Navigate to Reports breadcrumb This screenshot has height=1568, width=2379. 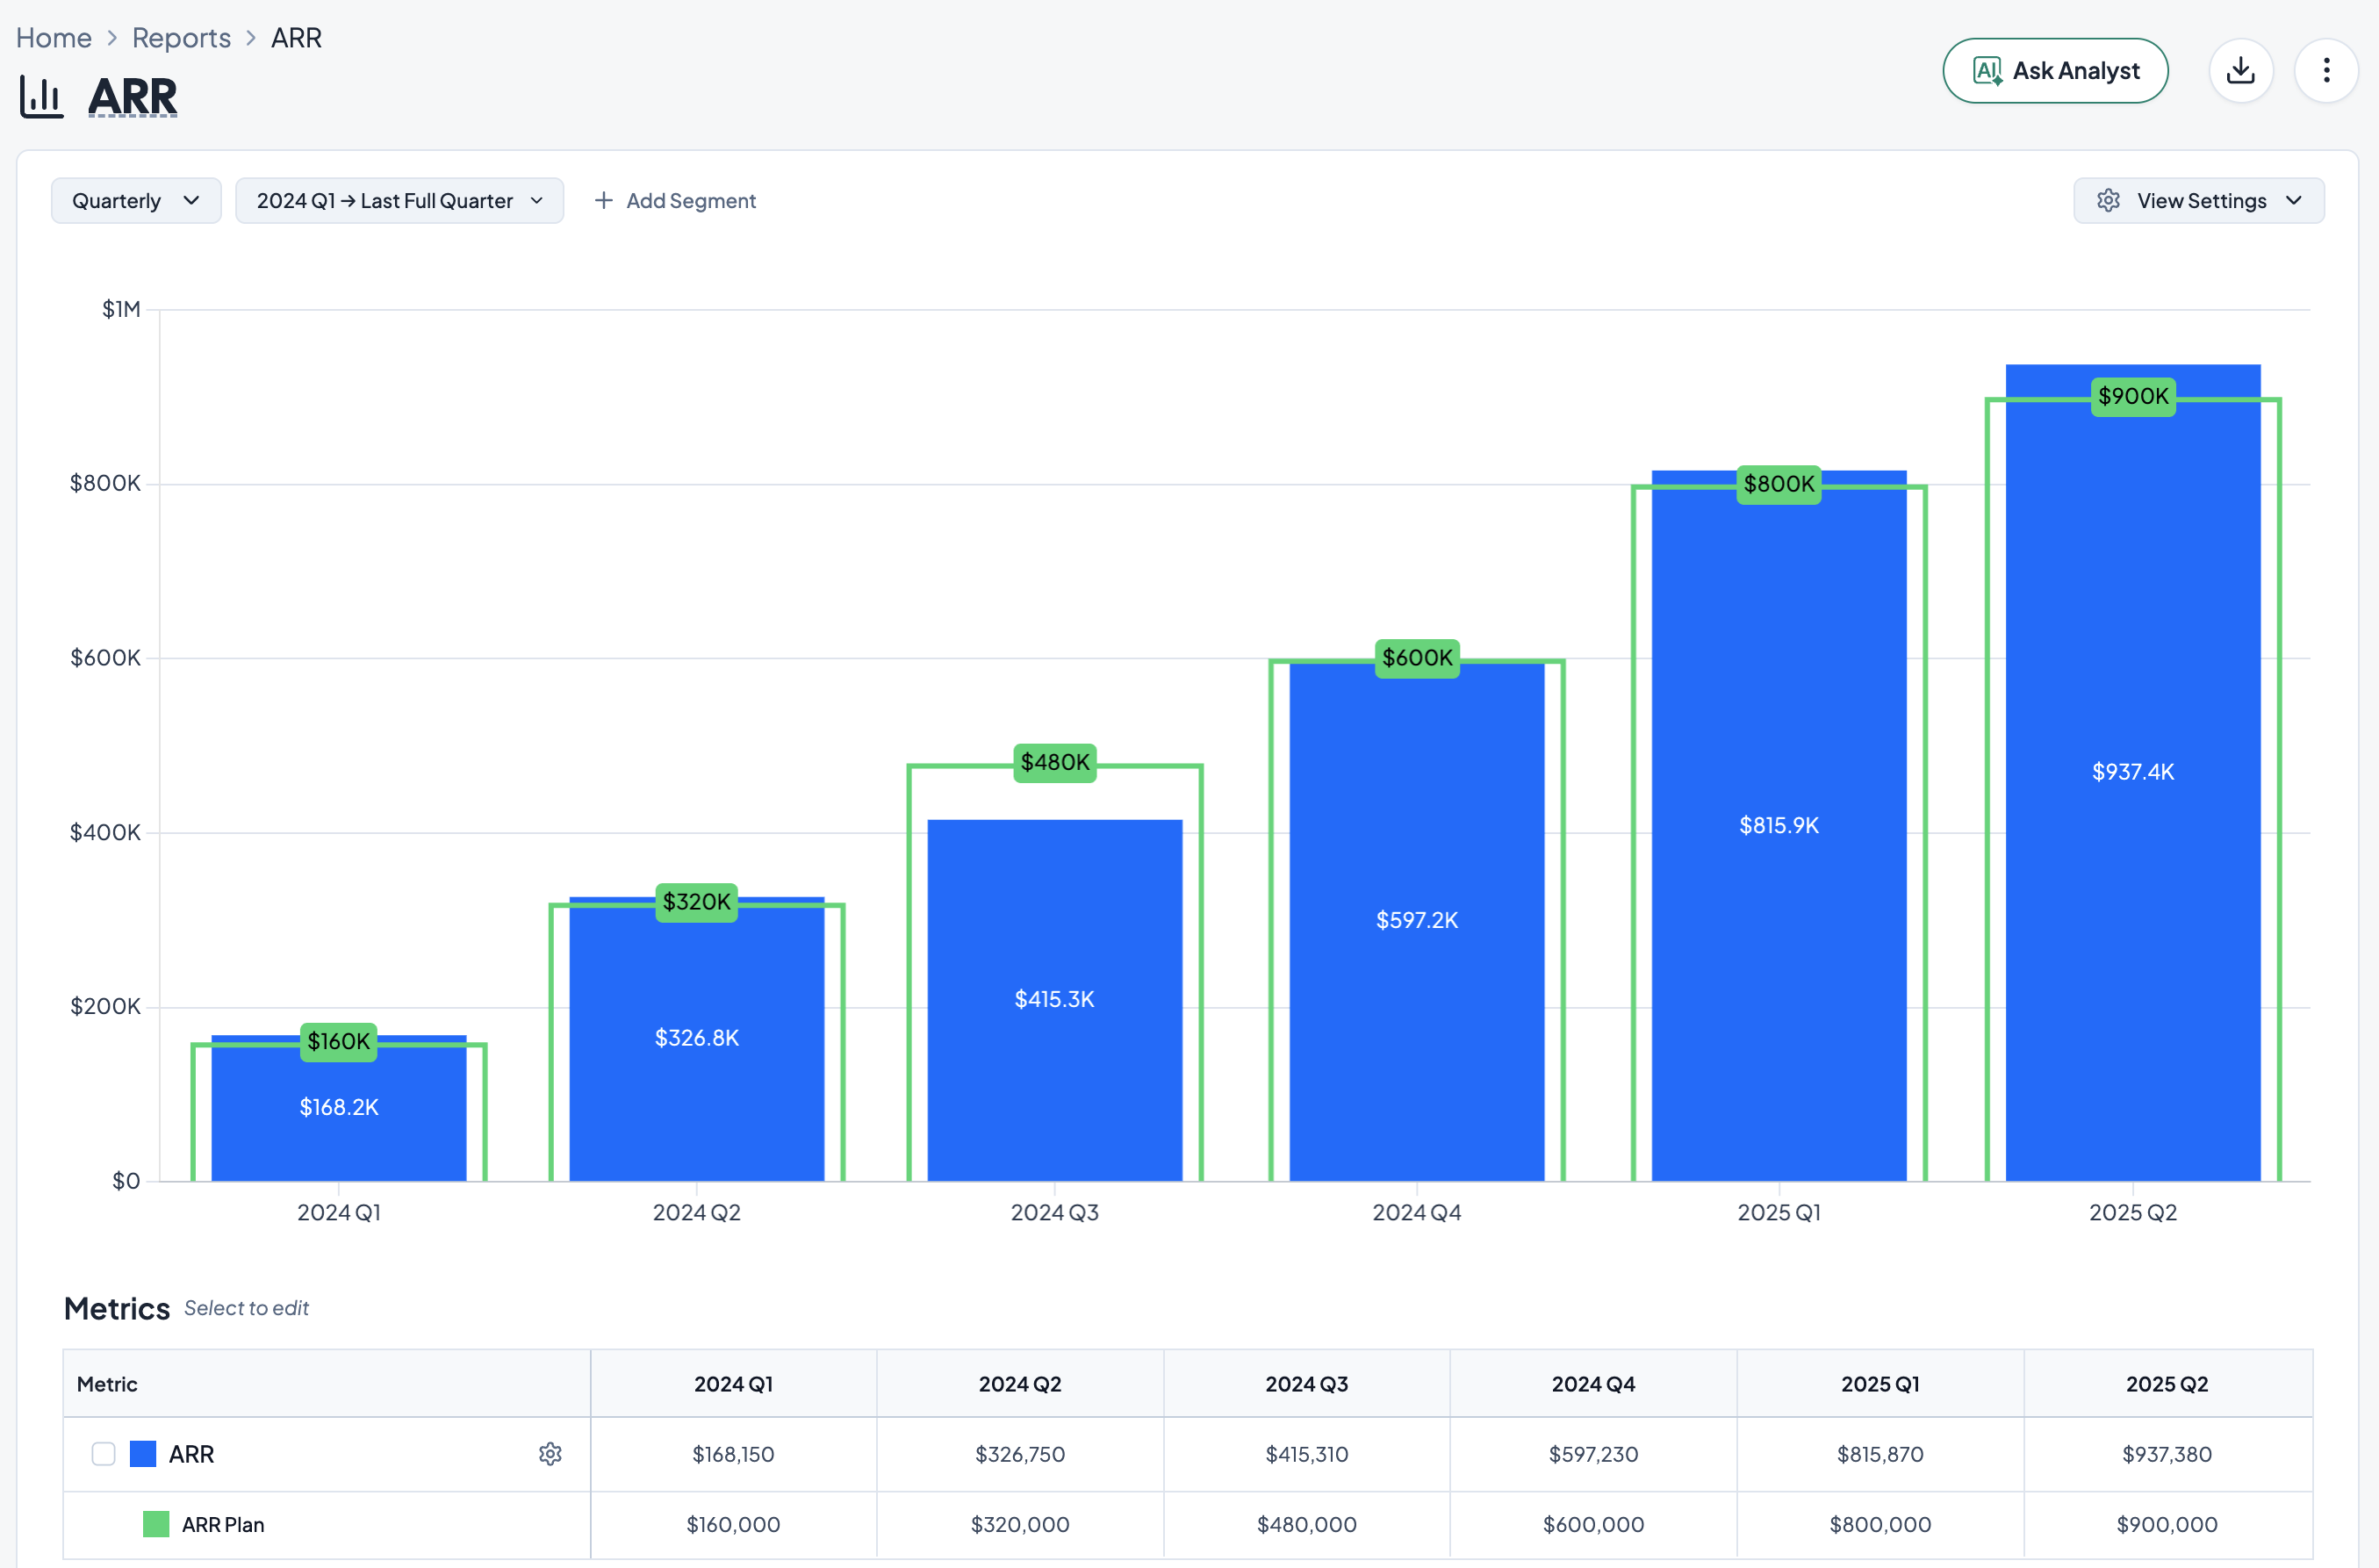coord(181,38)
